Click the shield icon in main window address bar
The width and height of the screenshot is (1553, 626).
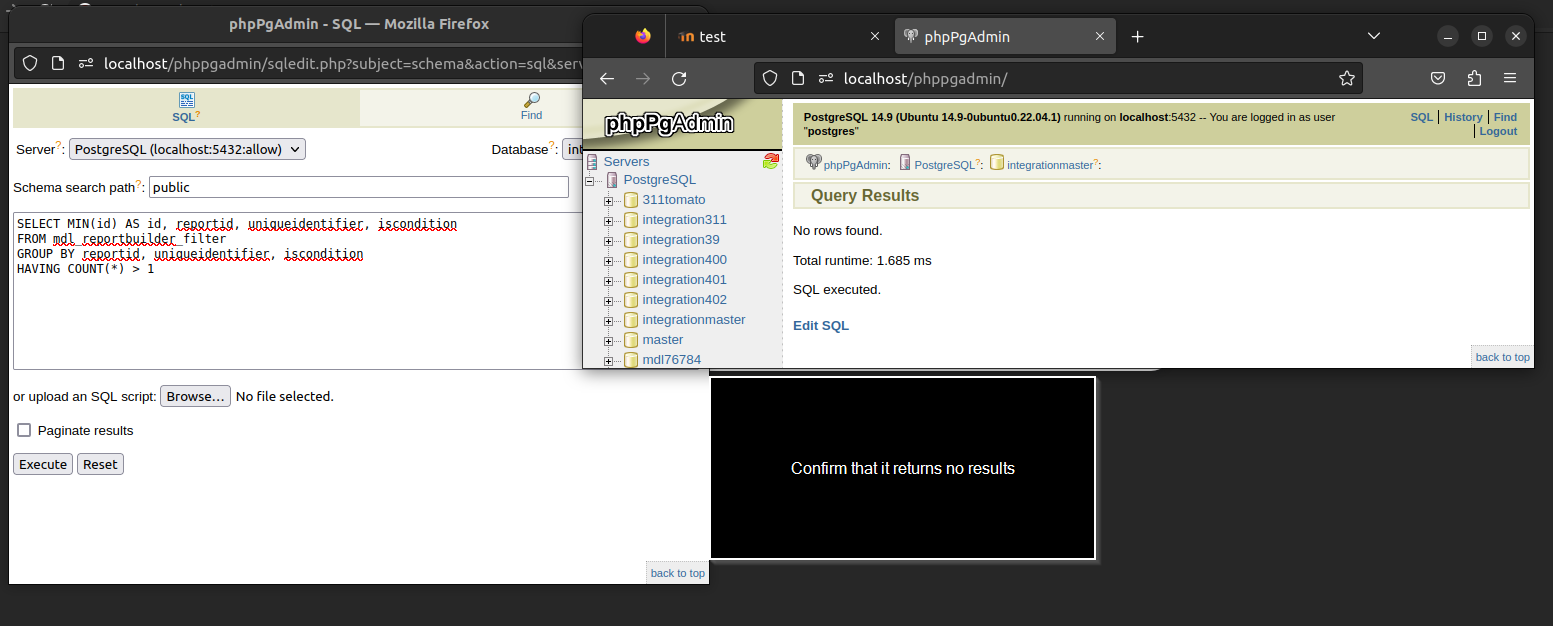(x=769, y=78)
